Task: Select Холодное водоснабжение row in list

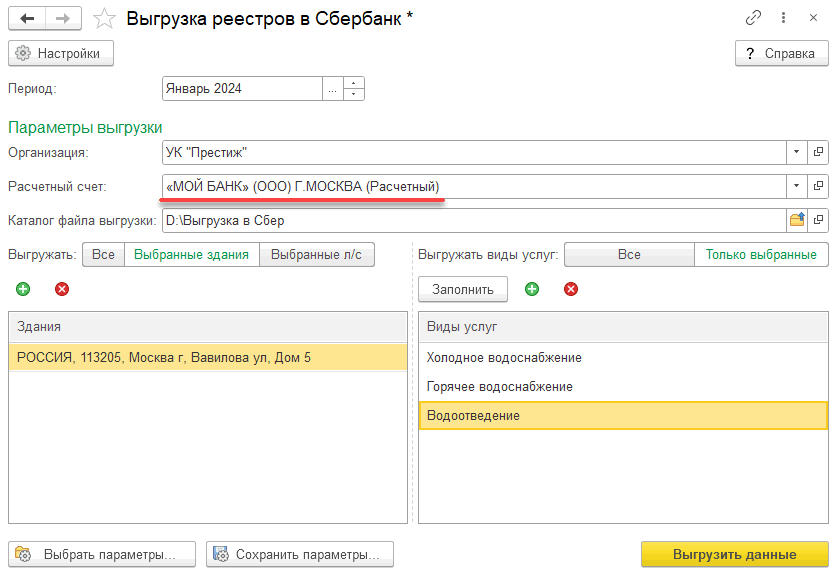Action: [x=504, y=358]
